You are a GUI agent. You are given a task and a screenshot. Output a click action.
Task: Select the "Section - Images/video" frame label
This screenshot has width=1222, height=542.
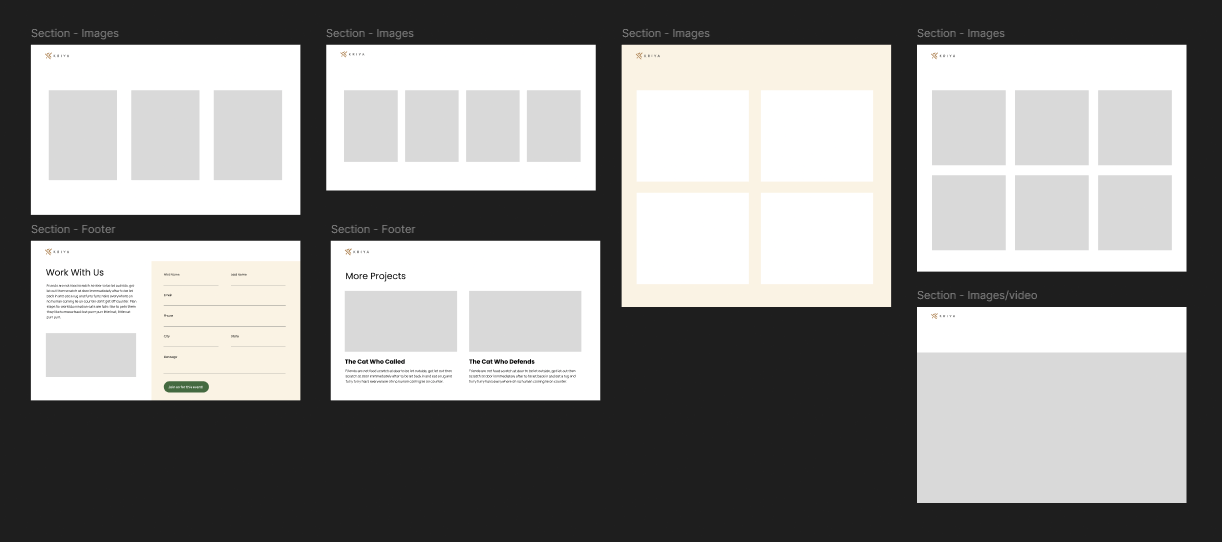tap(977, 295)
